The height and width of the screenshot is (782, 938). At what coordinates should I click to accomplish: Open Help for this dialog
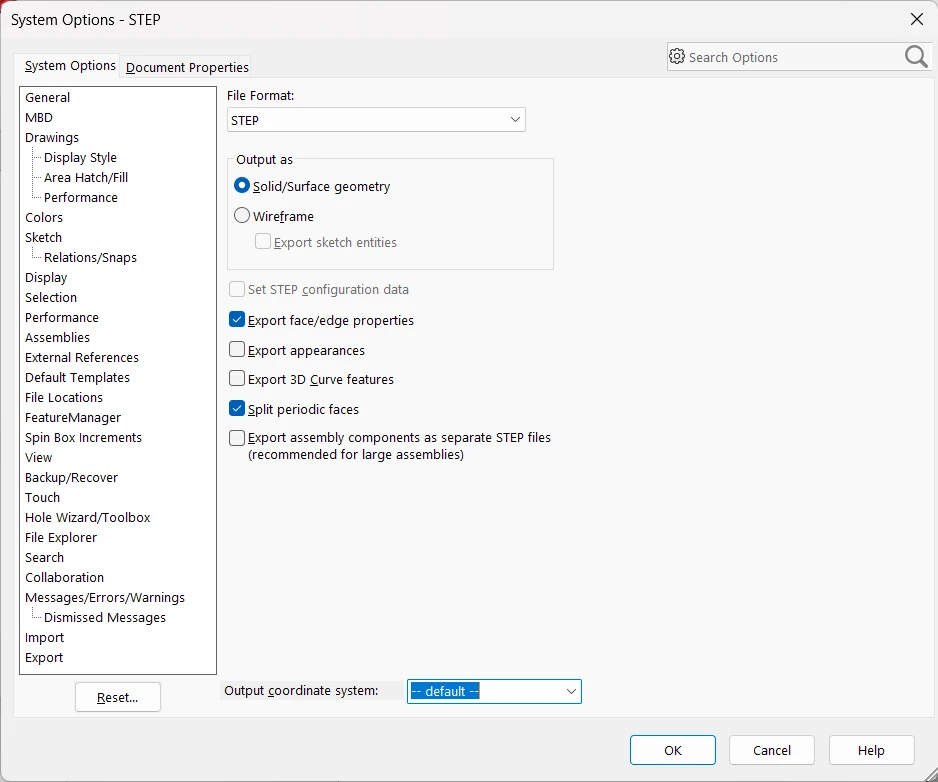pyautogui.click(x=871, y=750)
